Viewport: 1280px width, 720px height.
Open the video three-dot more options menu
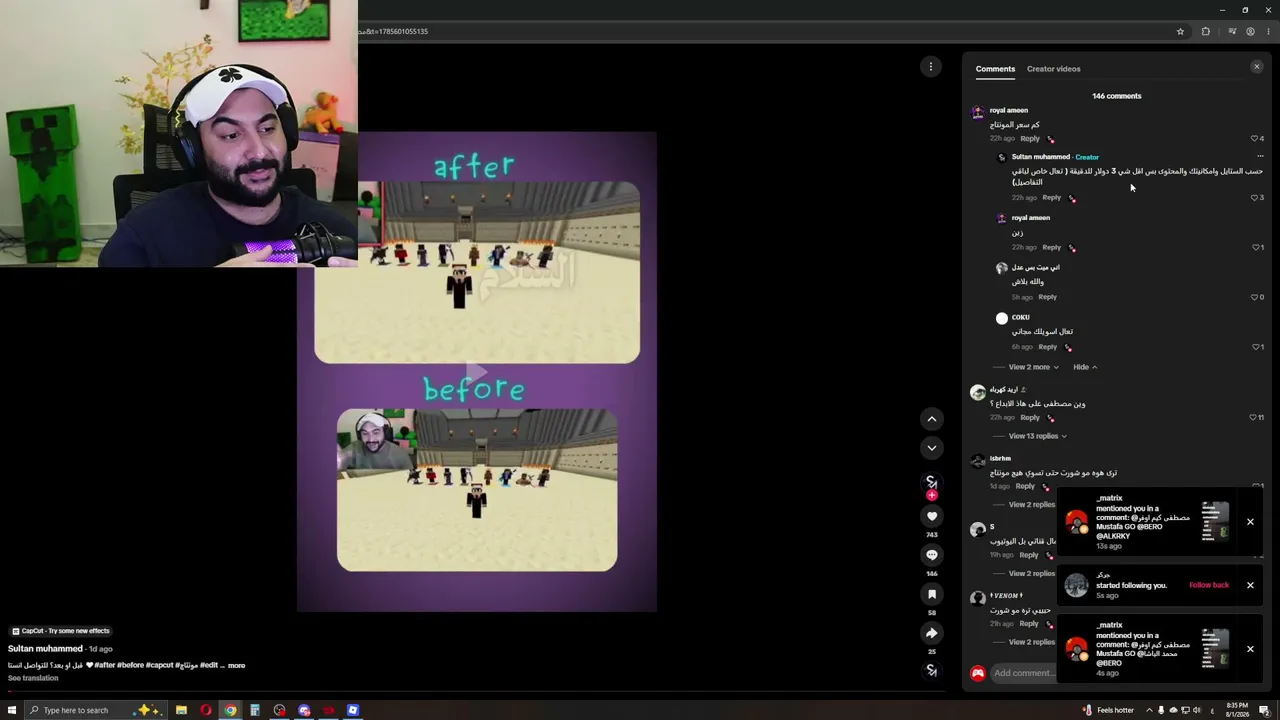pyautogui.click(x=931, y=67)
